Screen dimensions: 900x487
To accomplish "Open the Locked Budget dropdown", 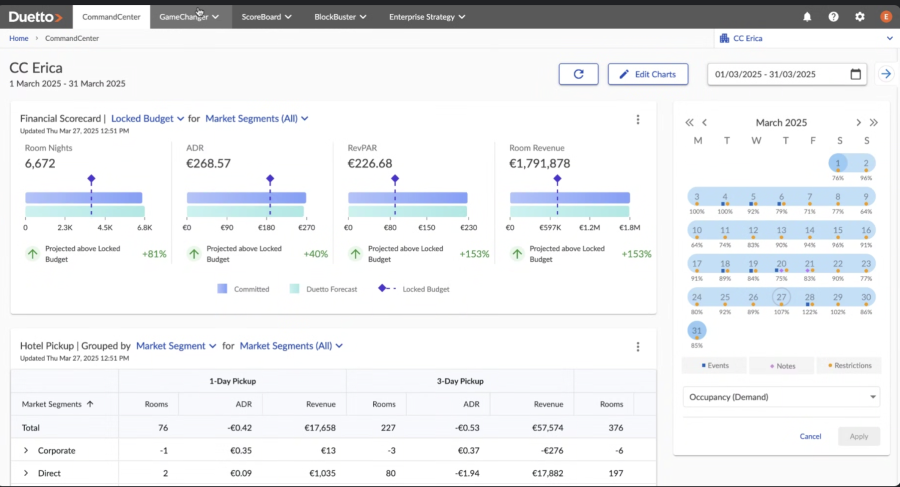I will point(147,119).
